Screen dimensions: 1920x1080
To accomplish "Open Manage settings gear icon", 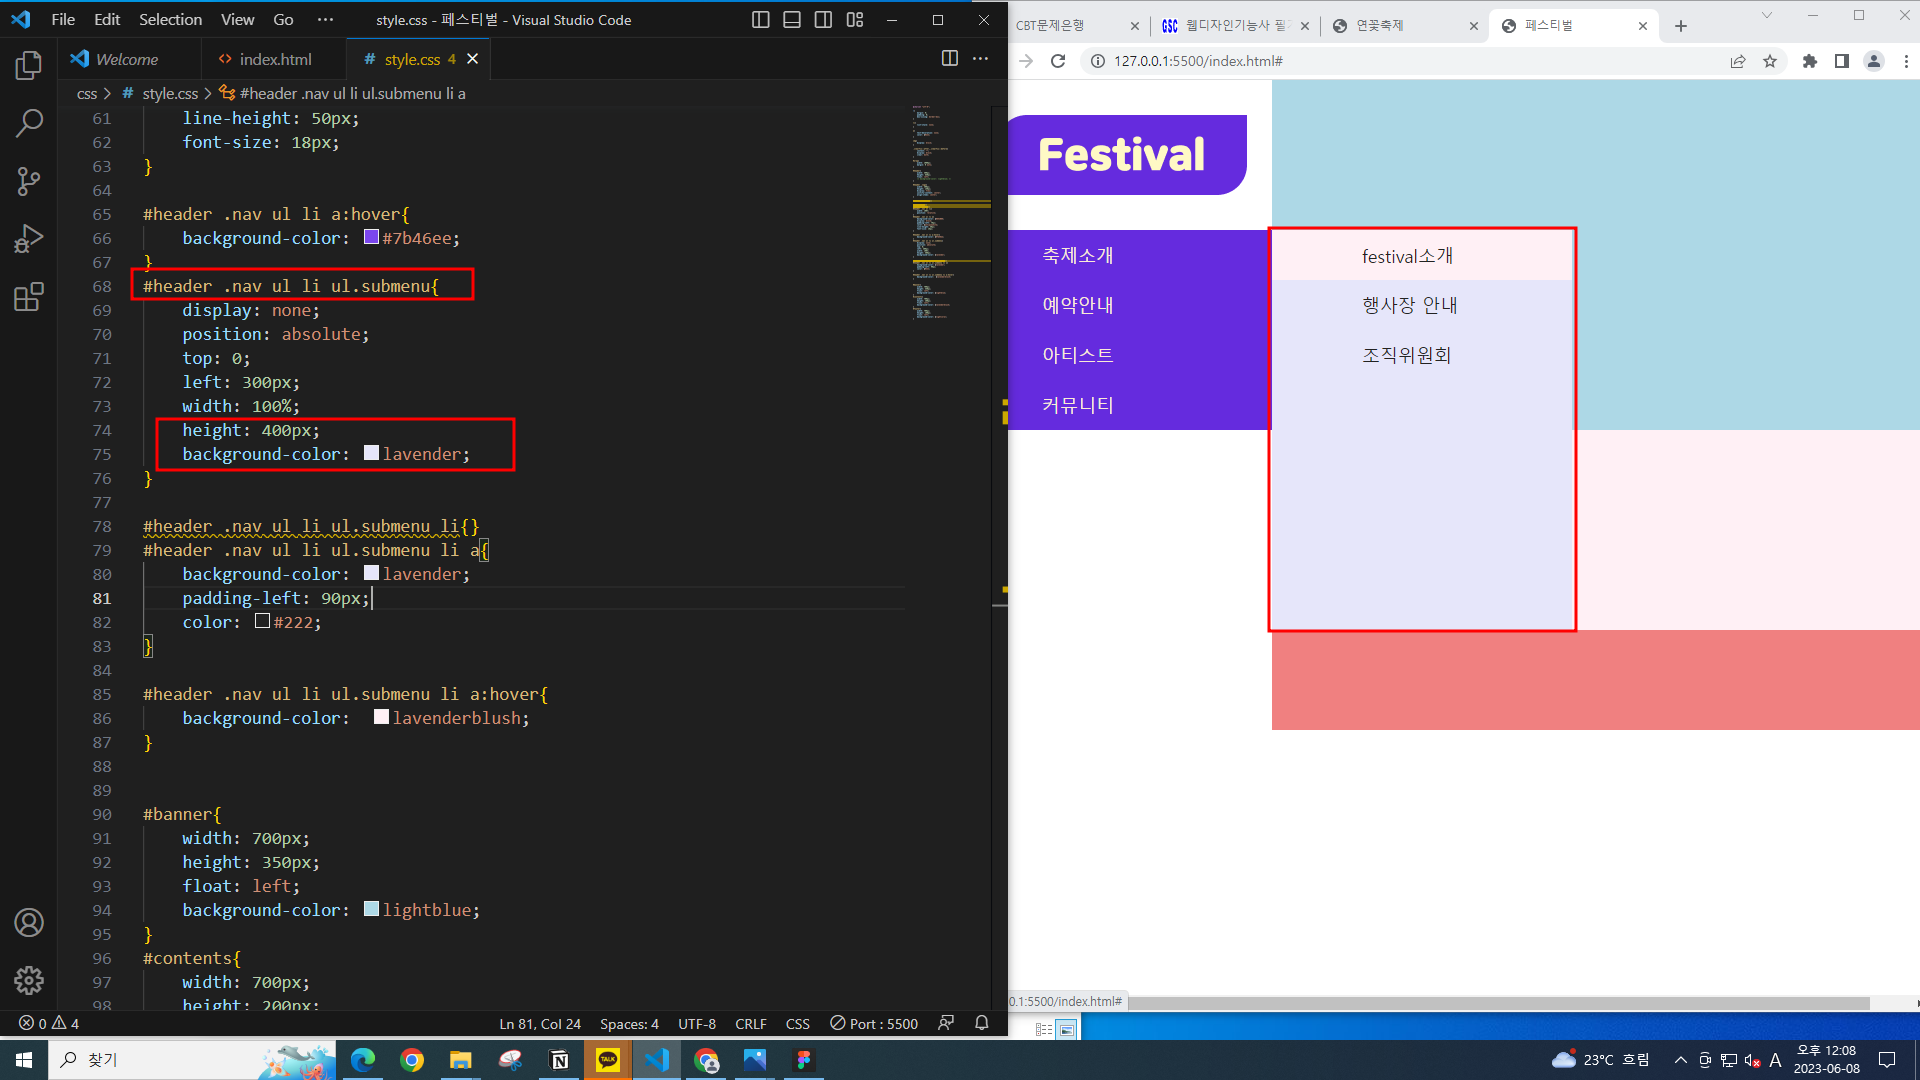I will [x=29, y=980].
